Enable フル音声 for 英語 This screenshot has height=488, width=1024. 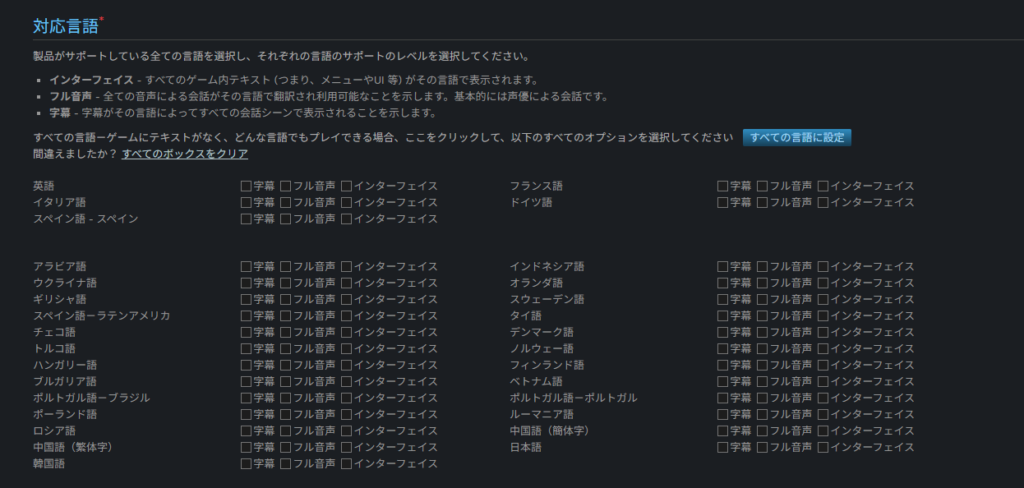(x=286, y=186)
